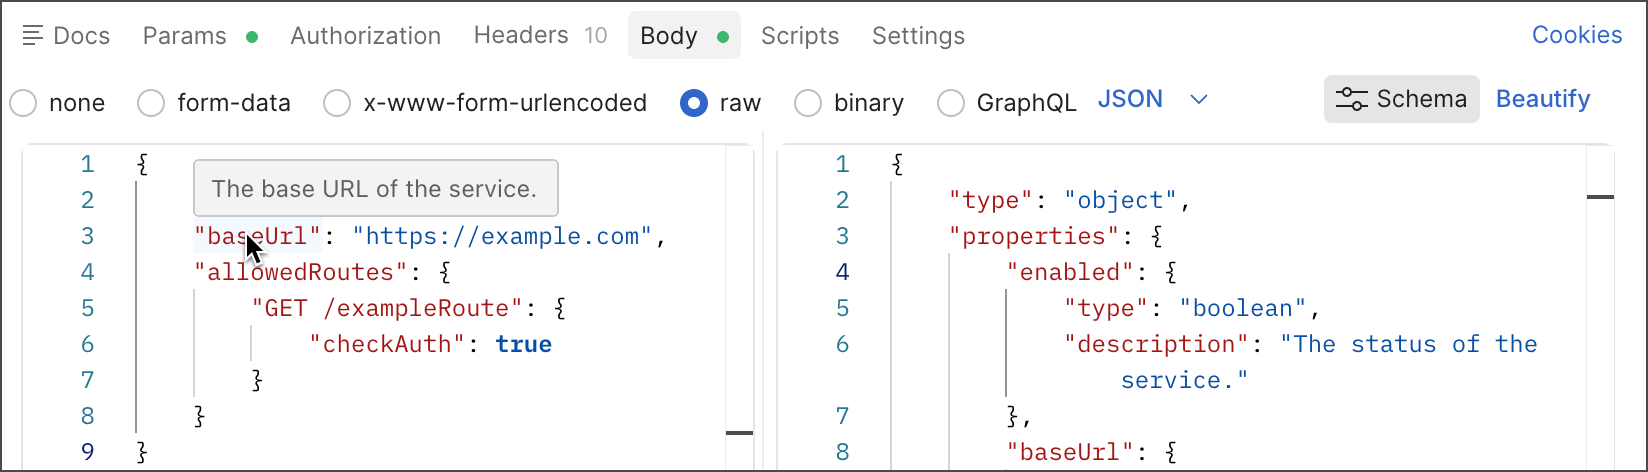This screenshot has width=1648, height=472.
Task: Click the Schema sliders icon button
Action: pos(1352,99)
